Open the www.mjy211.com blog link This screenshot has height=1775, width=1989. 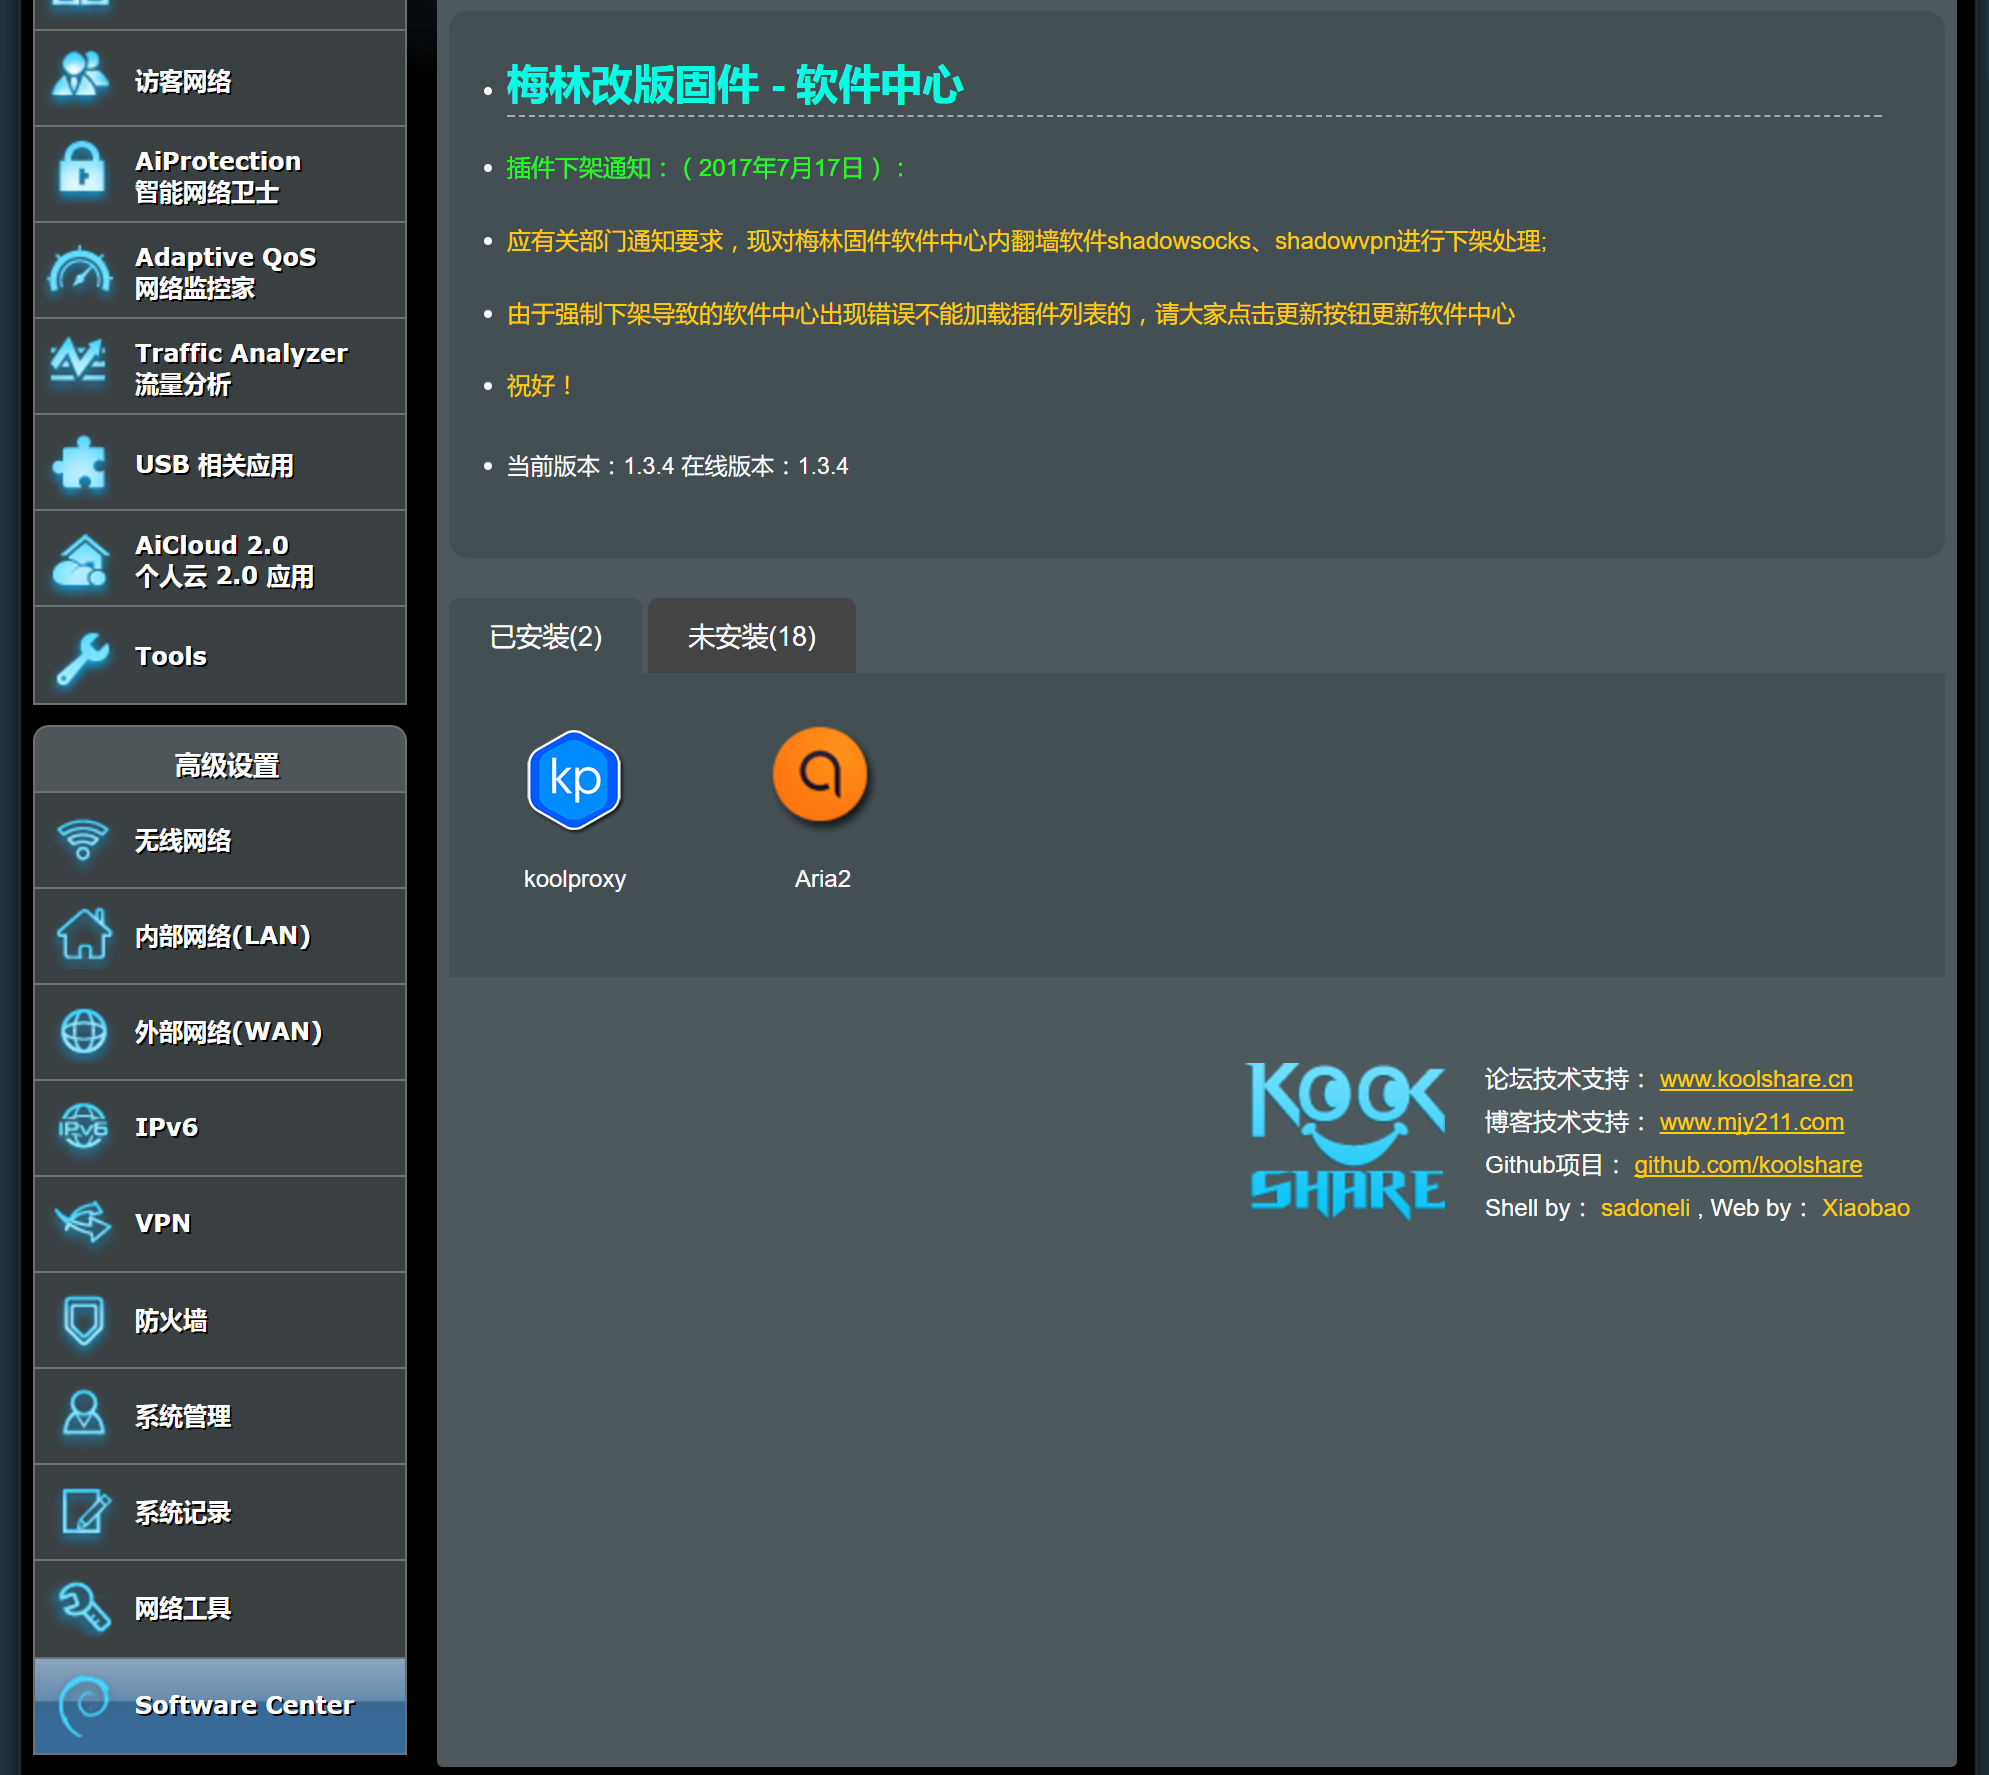(1751, 1122)
